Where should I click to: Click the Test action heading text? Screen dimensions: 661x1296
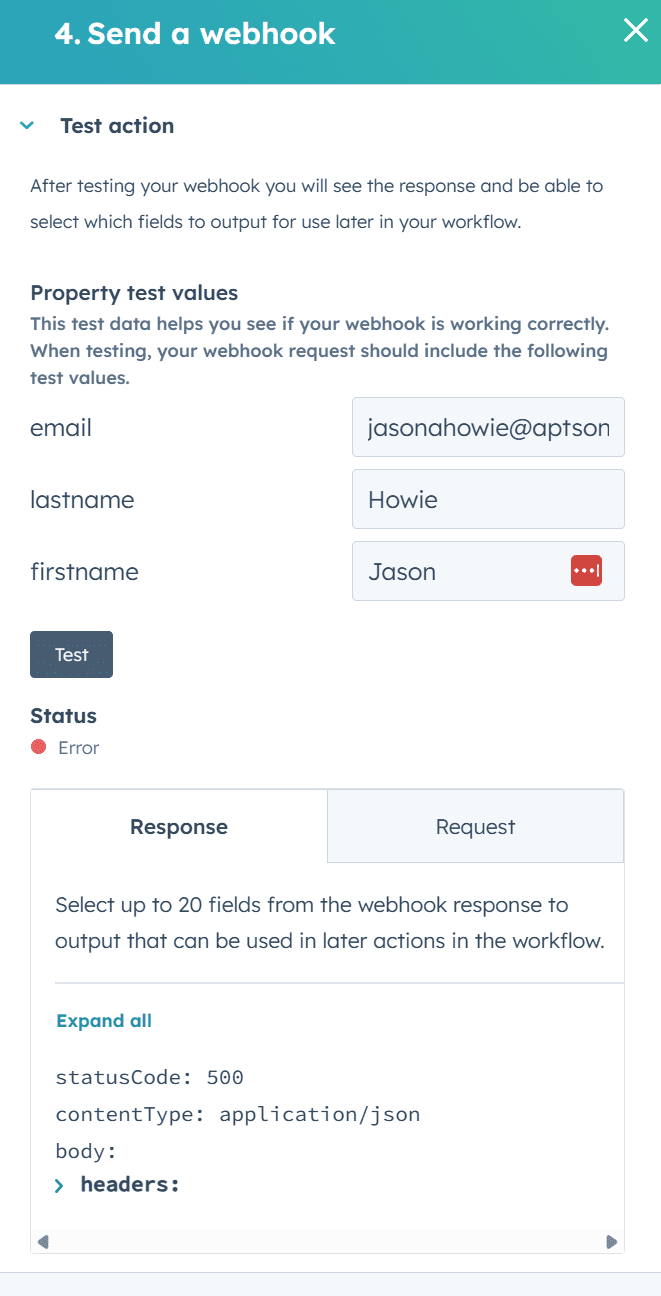[x=117, y=126]
